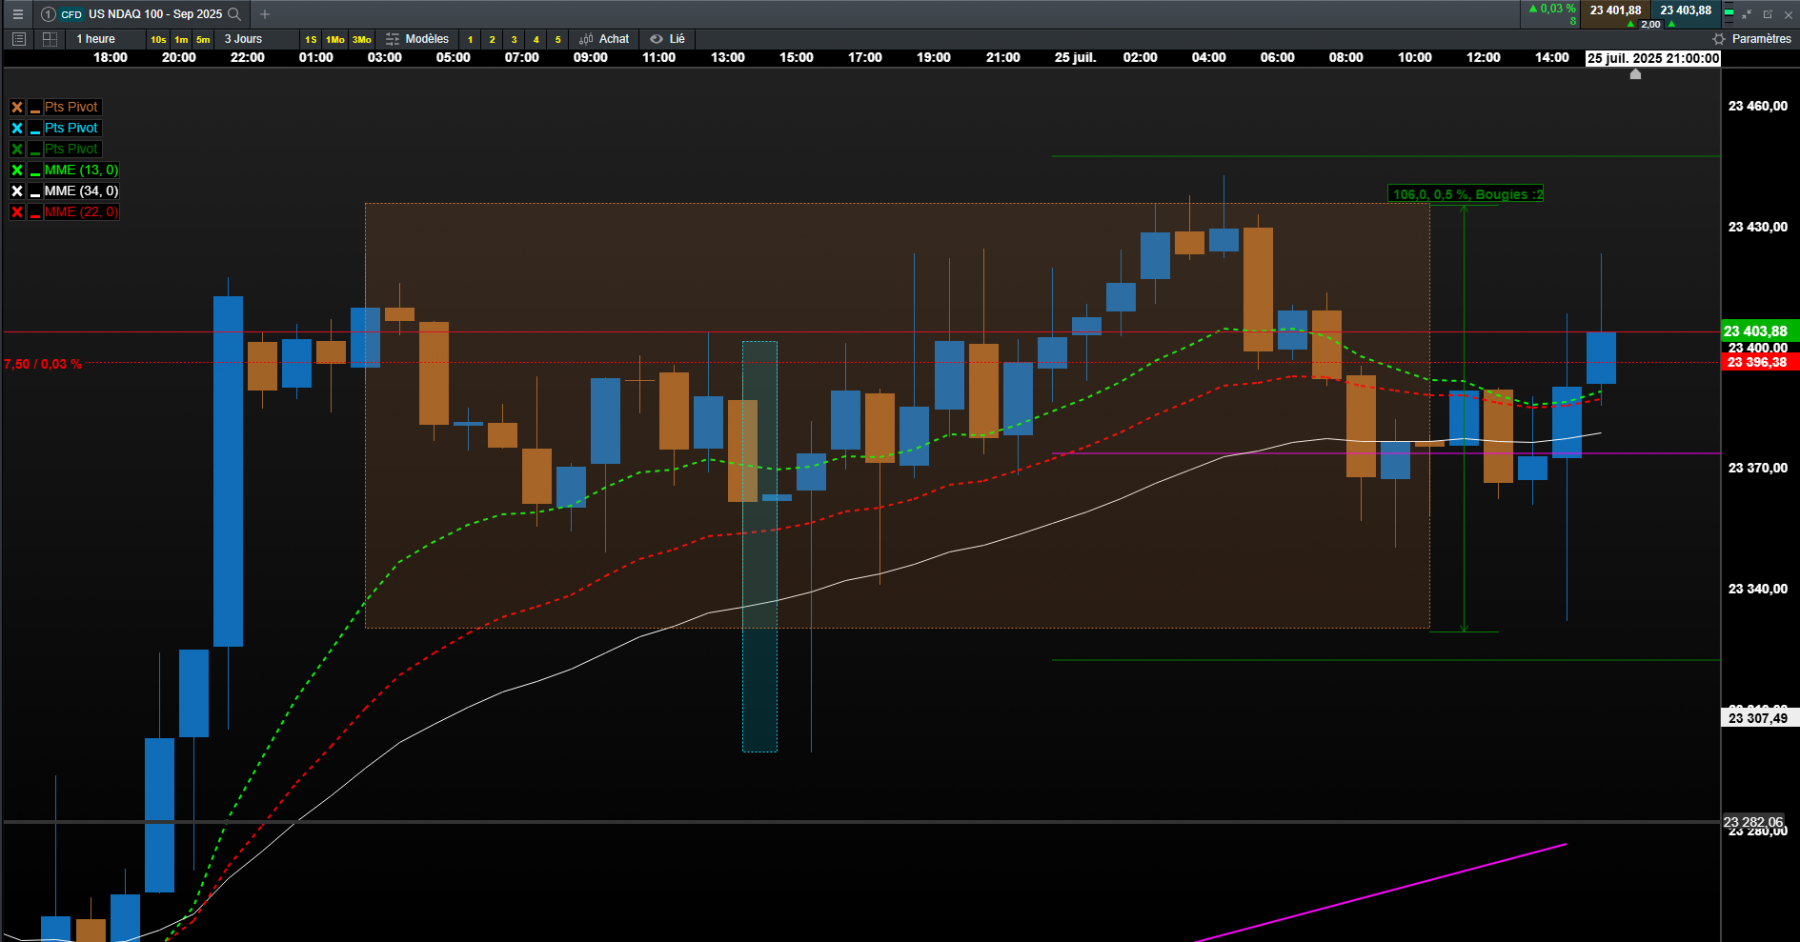Select the 106,0 0,5 % Bougies measurement label
This screenshot has height=942, width=1800.
click(1466, 194)
